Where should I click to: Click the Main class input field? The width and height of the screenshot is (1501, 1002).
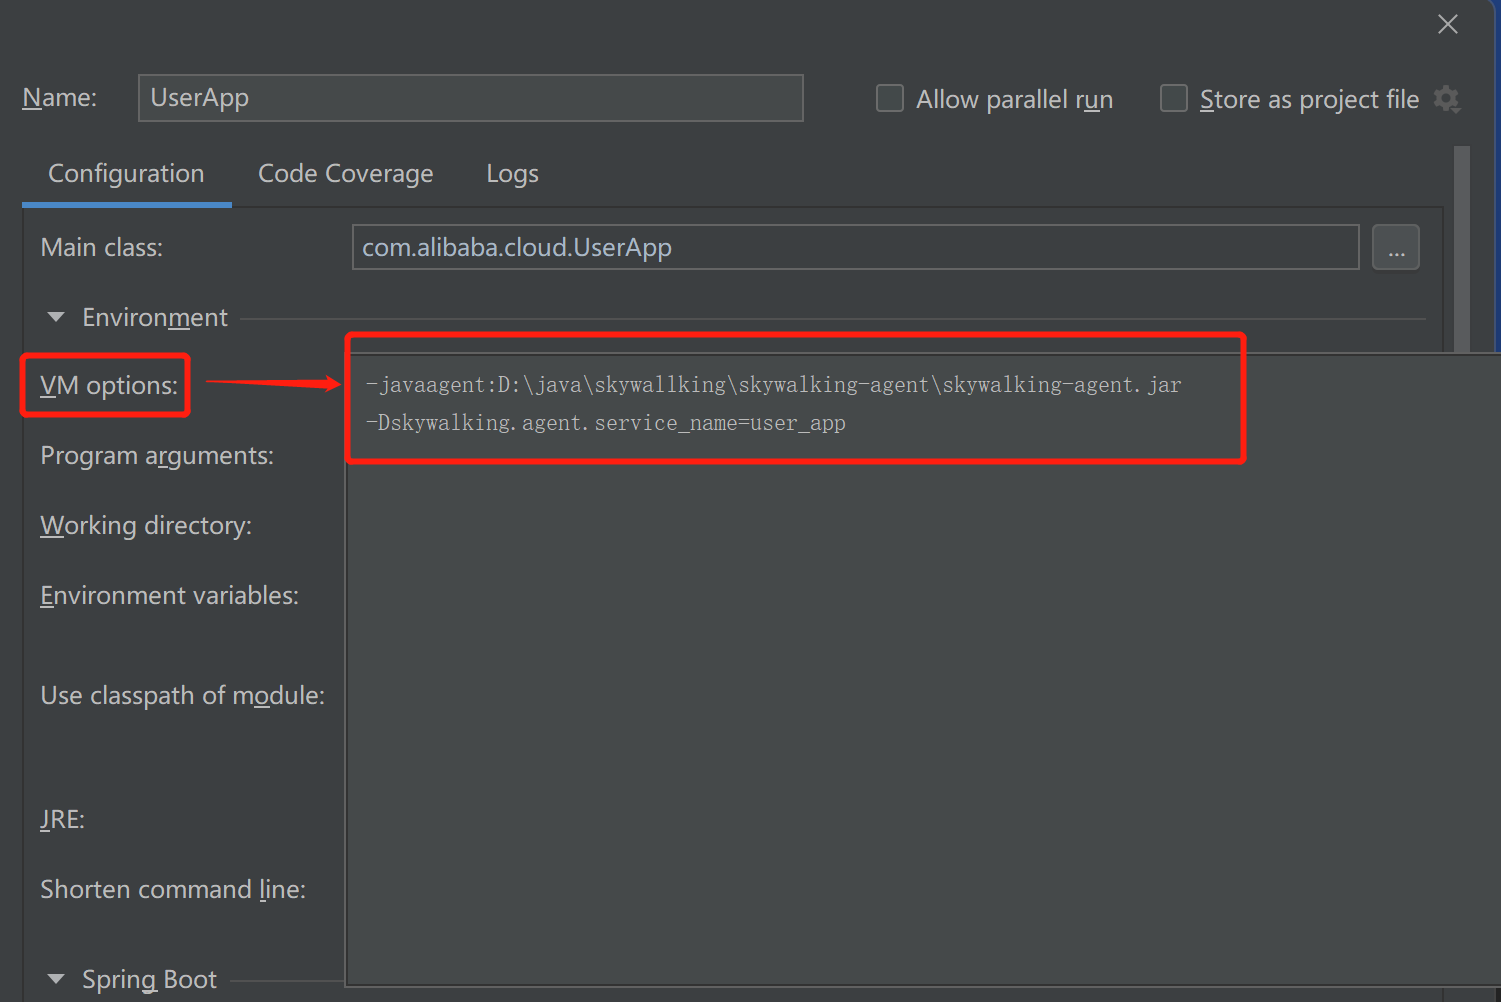(x=855, y=247)
